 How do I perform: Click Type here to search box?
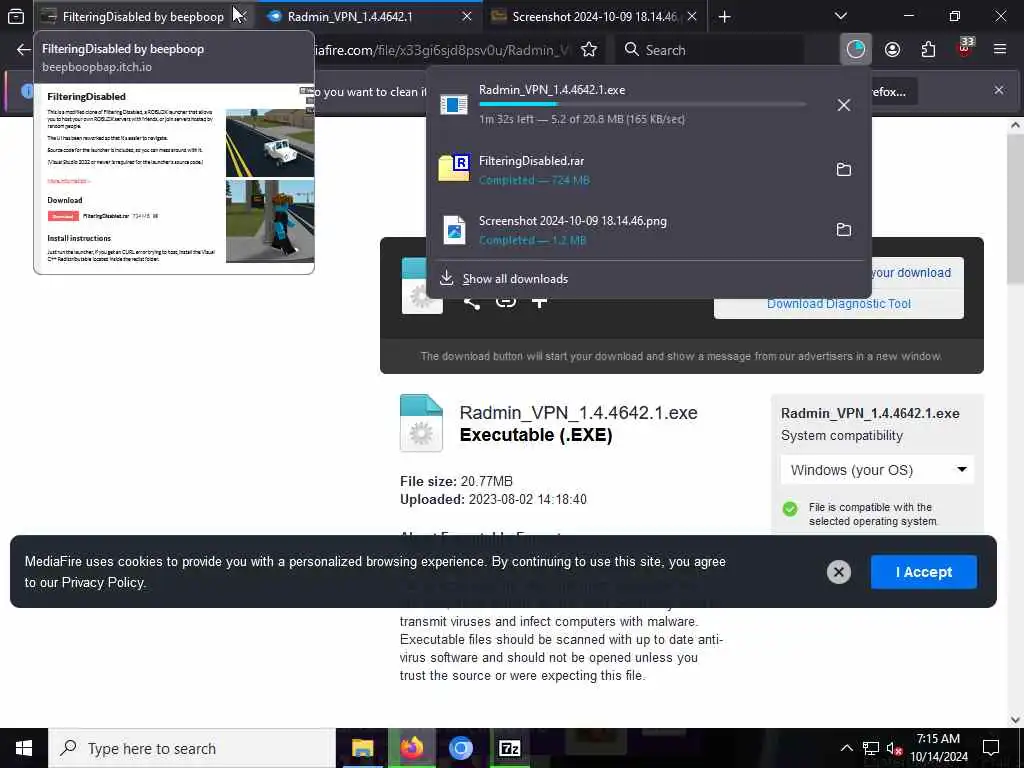tap(191, 748)
